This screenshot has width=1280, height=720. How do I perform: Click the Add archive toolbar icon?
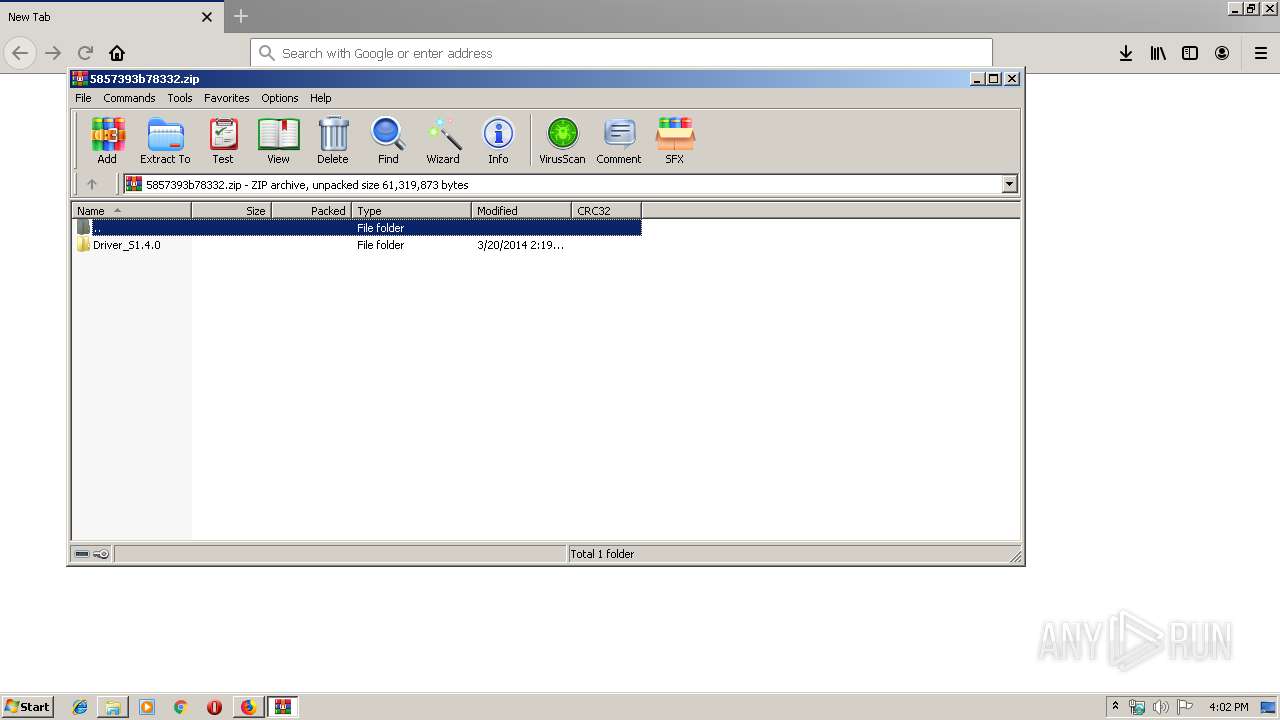coord(107,140)
